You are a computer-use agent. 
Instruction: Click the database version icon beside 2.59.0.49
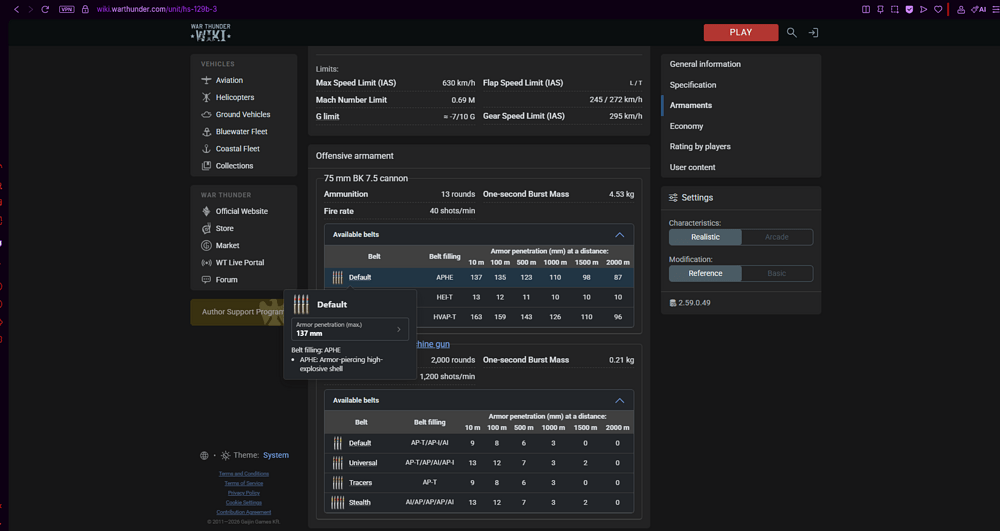tap(673, 303)
